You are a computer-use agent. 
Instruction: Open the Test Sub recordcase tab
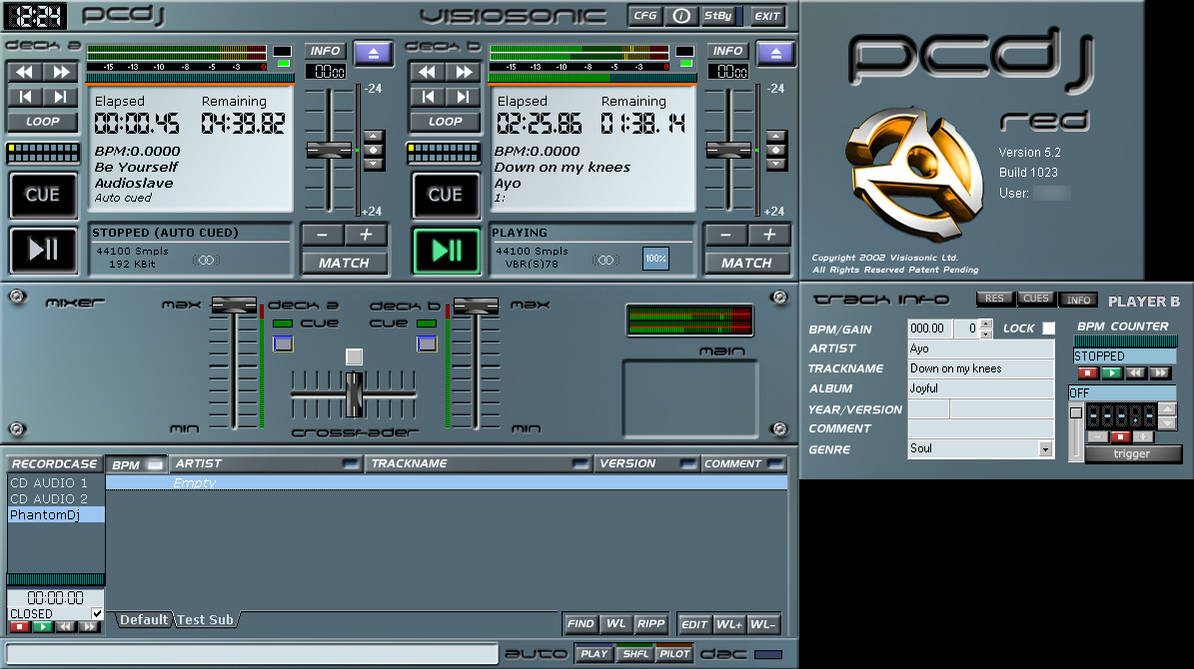coord(206,620)
